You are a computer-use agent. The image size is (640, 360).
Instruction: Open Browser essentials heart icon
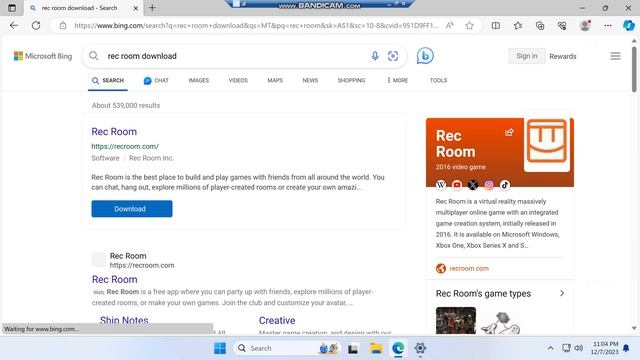point(562,25)
